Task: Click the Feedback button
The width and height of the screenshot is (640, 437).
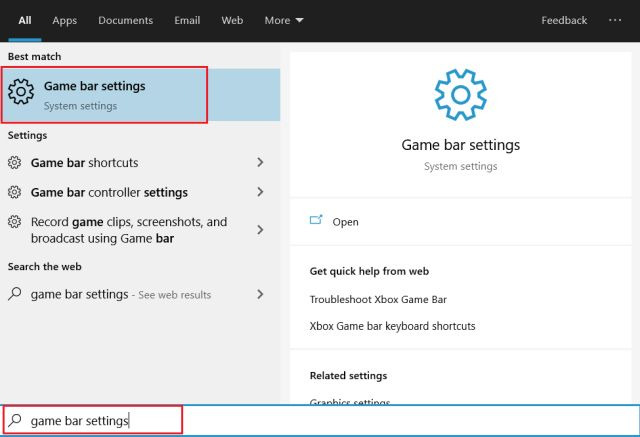Action: coord(564,20)
